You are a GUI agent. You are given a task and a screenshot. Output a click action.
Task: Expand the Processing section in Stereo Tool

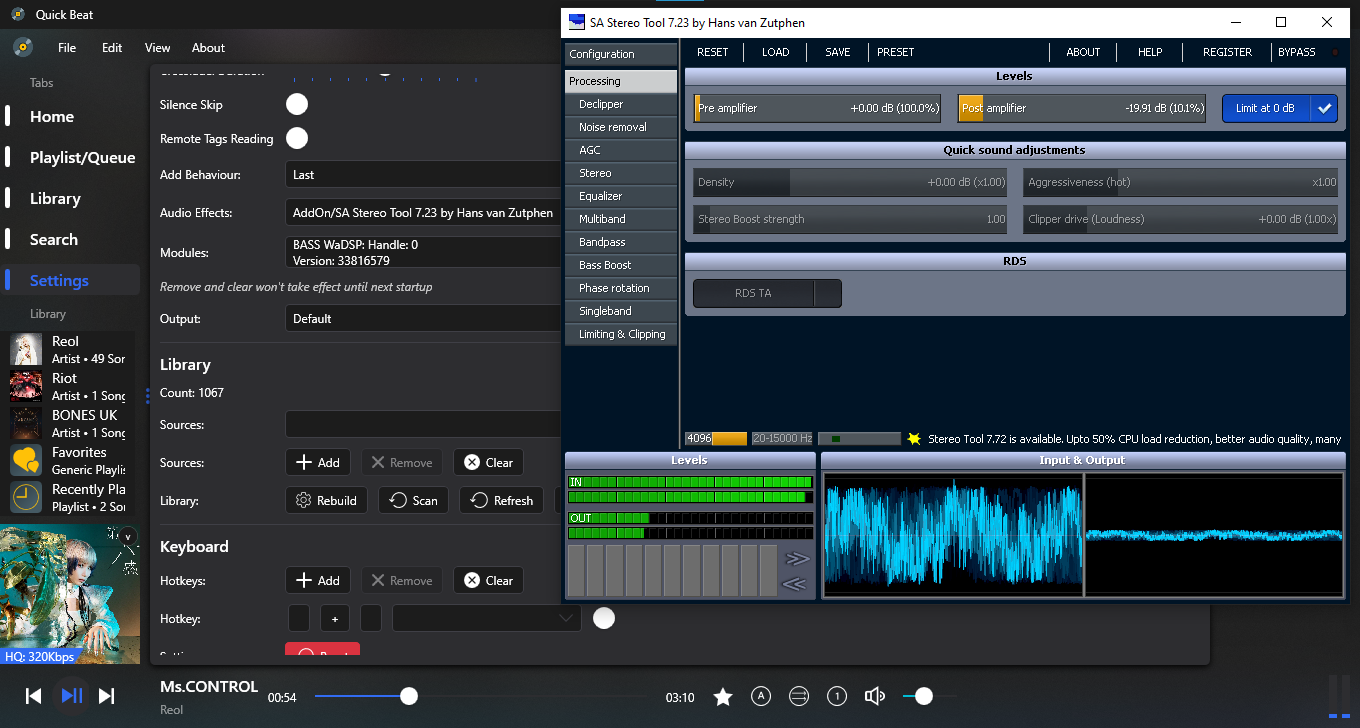tap(621, 81)
